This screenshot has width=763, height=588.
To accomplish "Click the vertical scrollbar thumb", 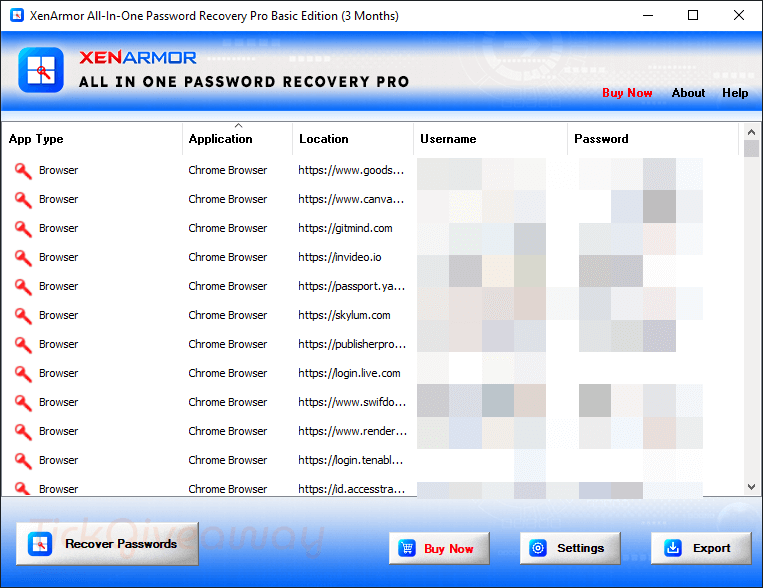I will pyautogui.click(x=751, y=148).
